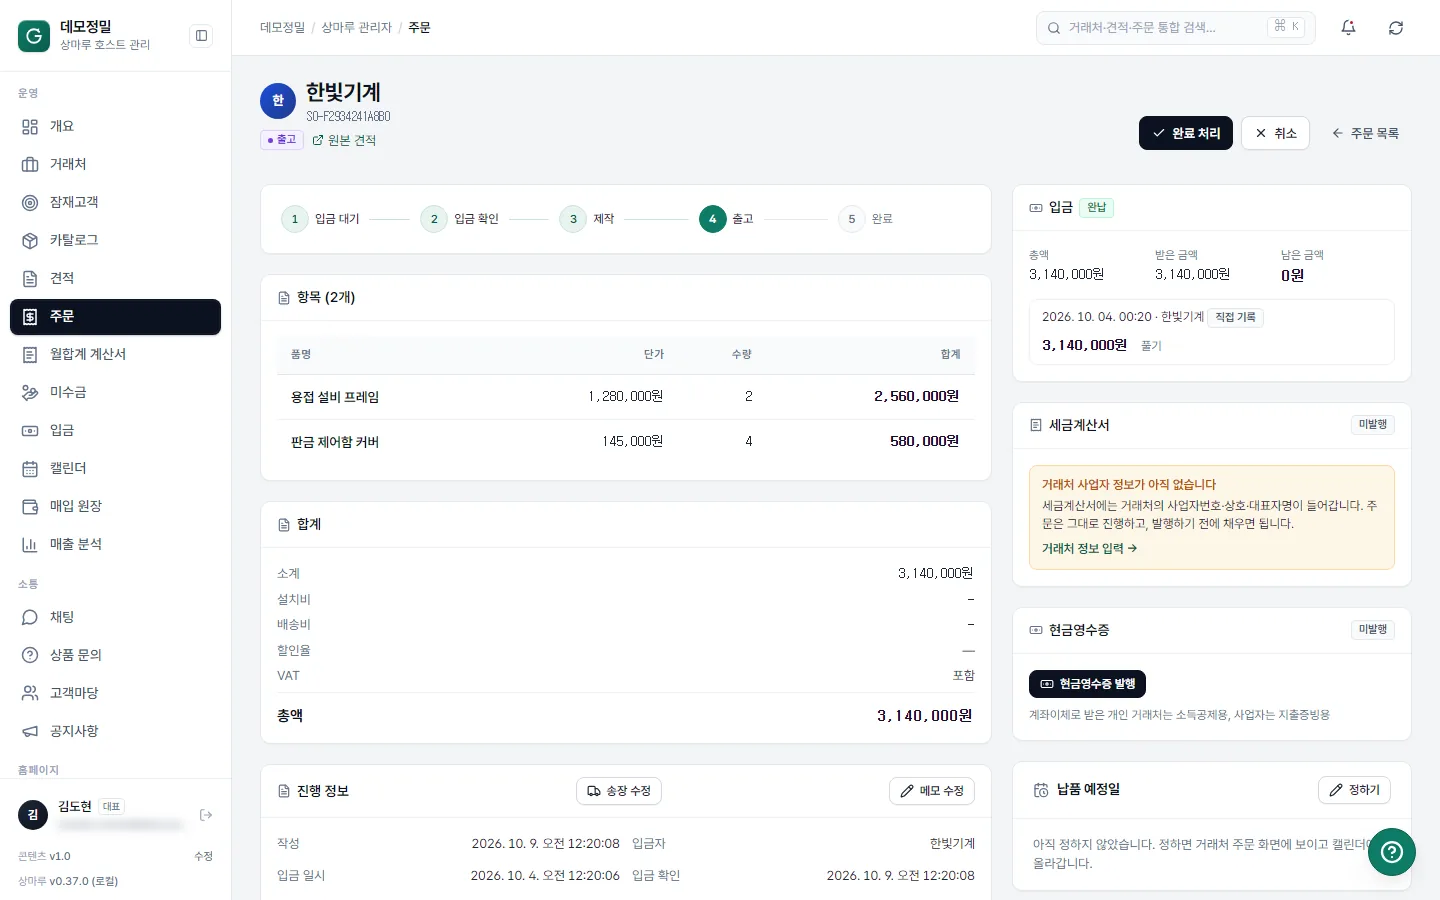Screen dimensions: 1440x900
Task: Collapse the sidebar with the panel icon
Action: [201, 36]
